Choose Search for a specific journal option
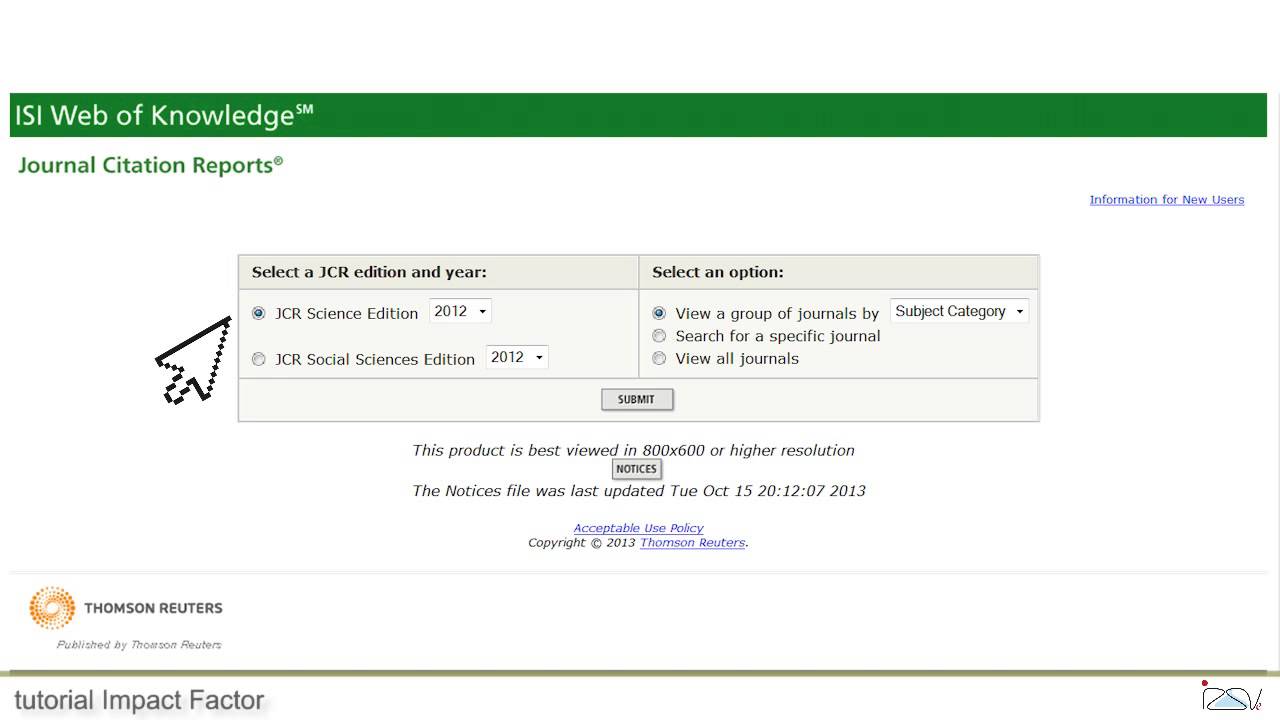The image size is (1280, 720). [x=659, y=336]
